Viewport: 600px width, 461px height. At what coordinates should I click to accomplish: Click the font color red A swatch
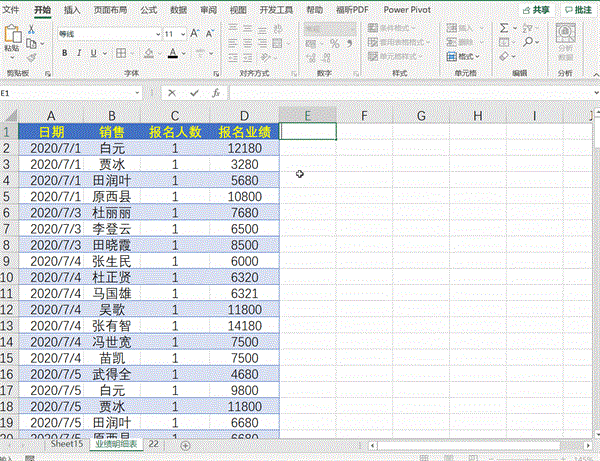pos(174,52)
